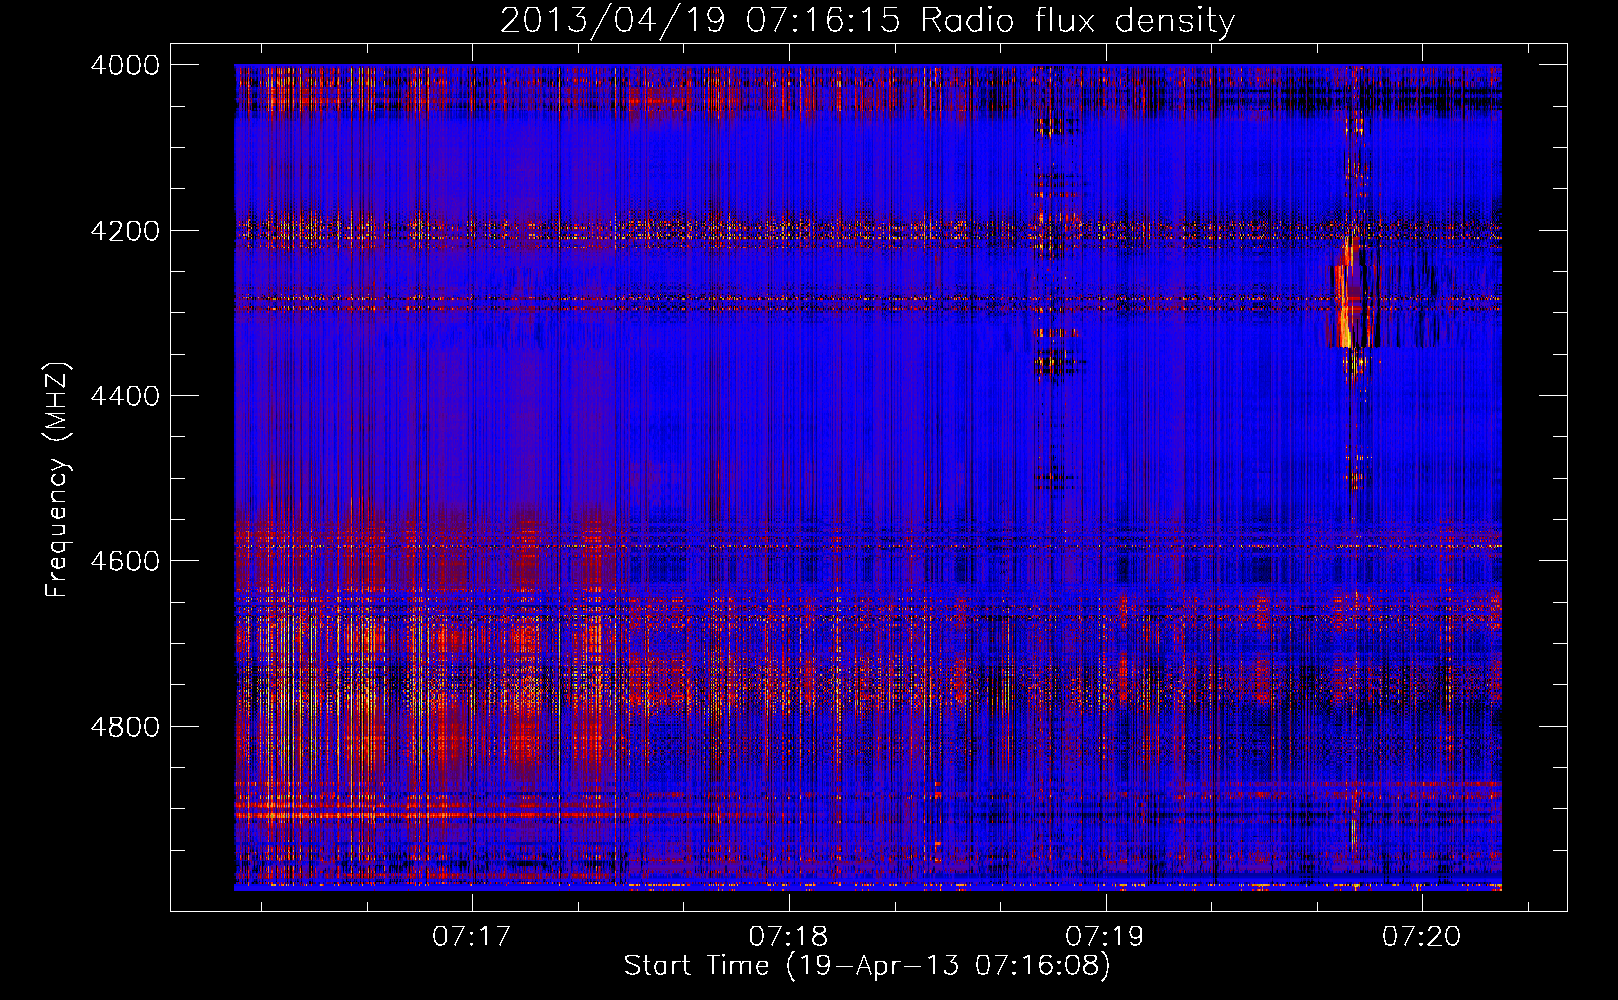Image resolution: width=1618 pixels, height=1000 pixels.
Task: Click the bright yellow radio burst near 4300 MHz
Action: pyautogui.click(x=1347, y=300)
